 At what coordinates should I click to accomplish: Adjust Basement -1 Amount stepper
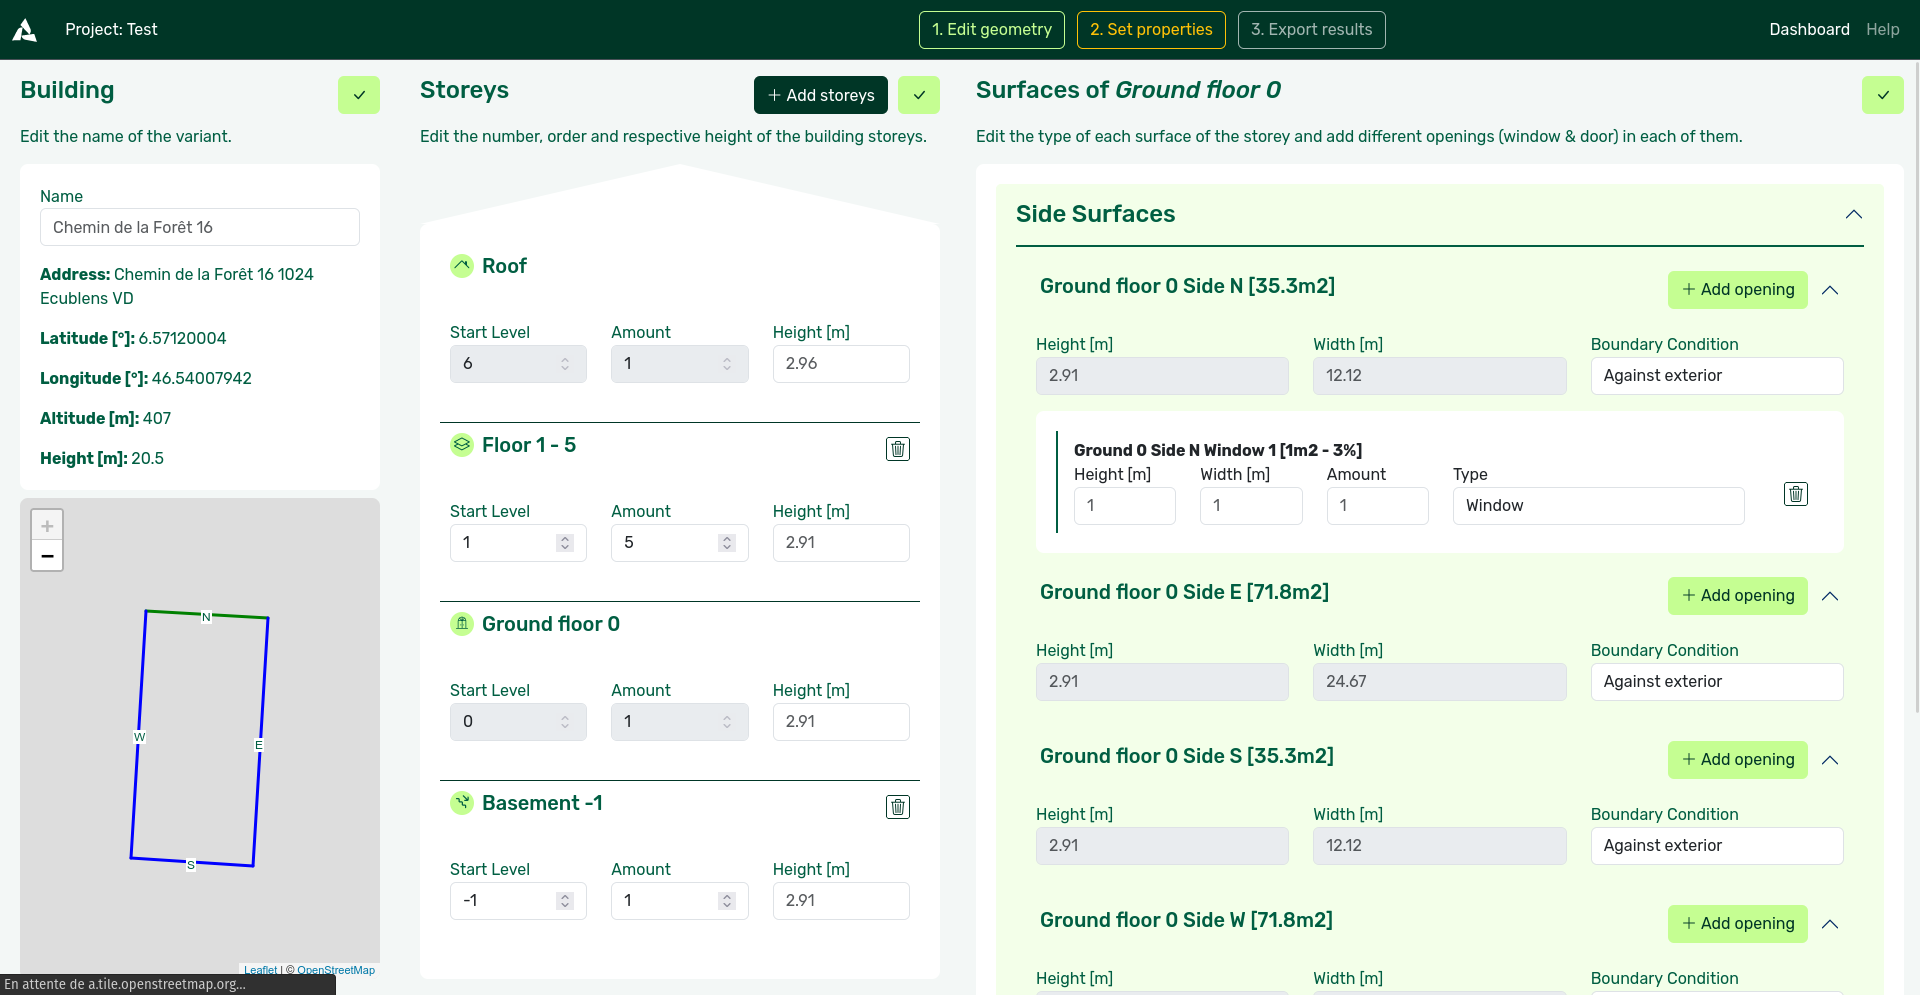[727, 901]
